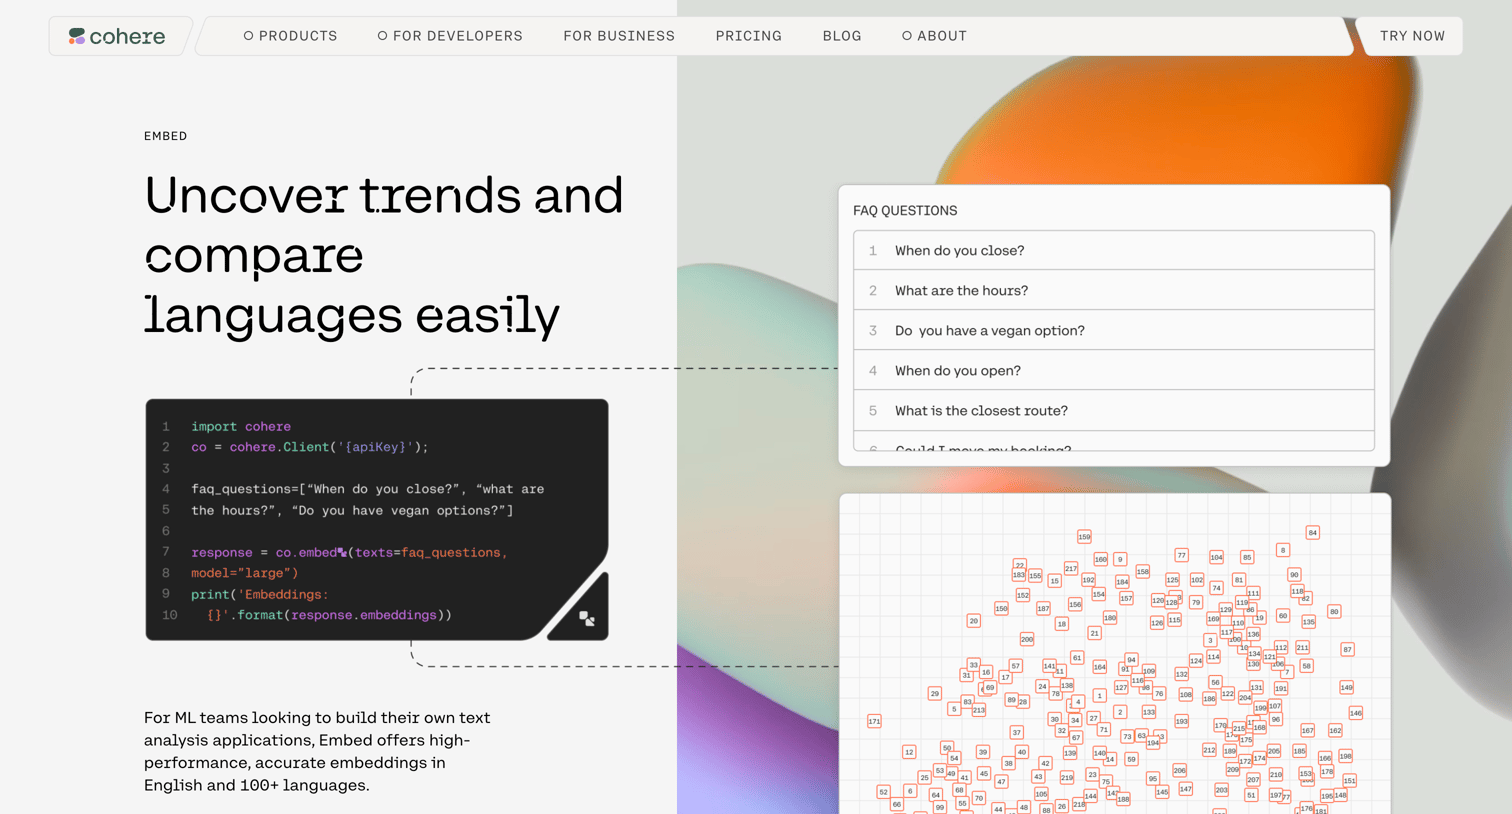Expand the About menu
1512x814 pixels.
[x=934, y=36]
